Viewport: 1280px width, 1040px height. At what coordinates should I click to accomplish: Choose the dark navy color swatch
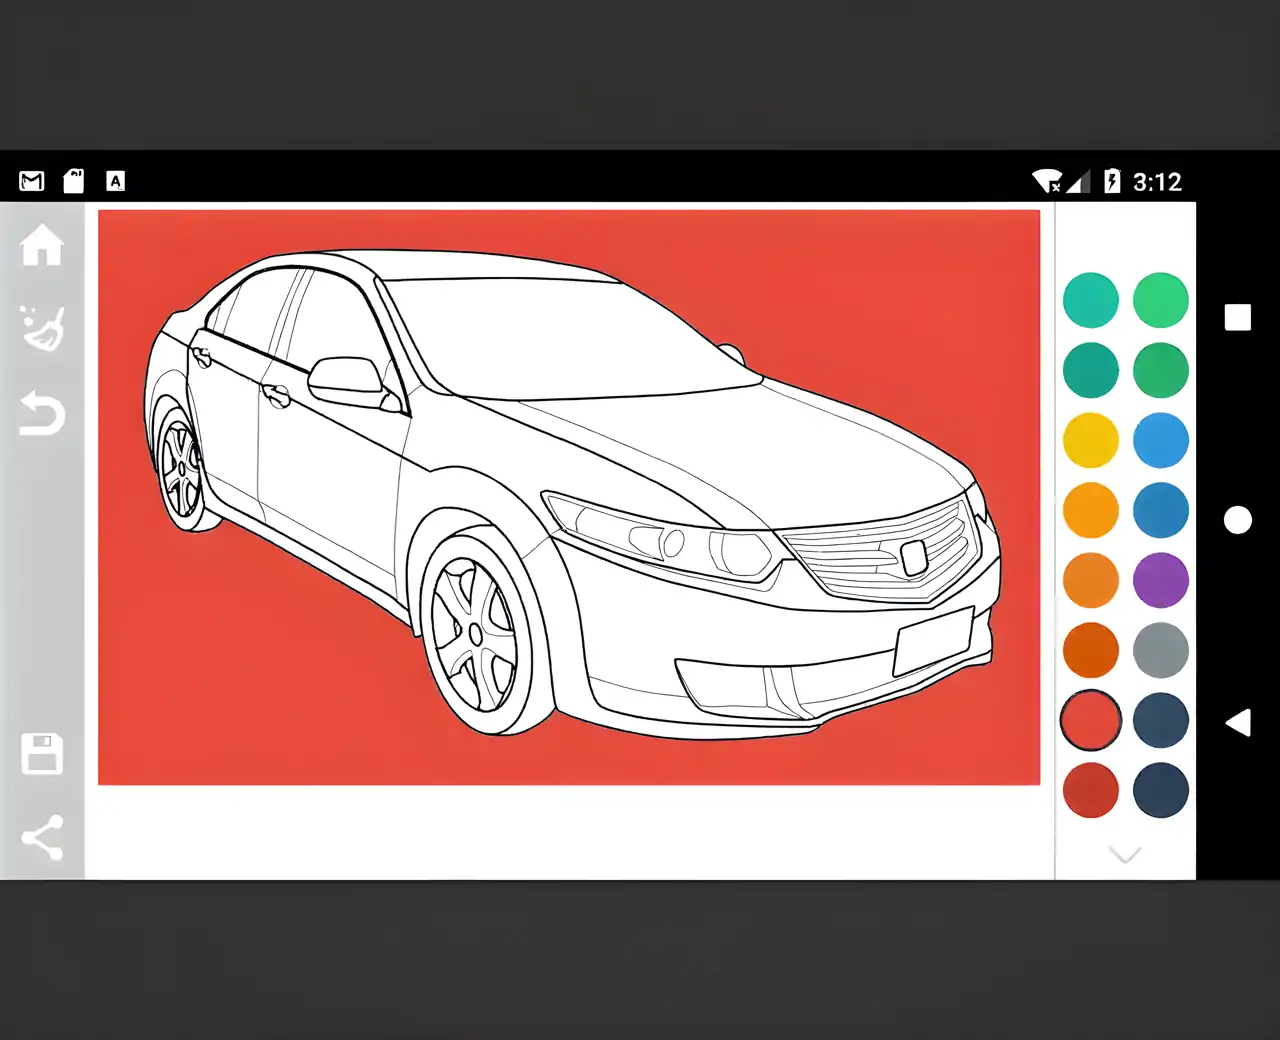click(x=1160, y=790)
